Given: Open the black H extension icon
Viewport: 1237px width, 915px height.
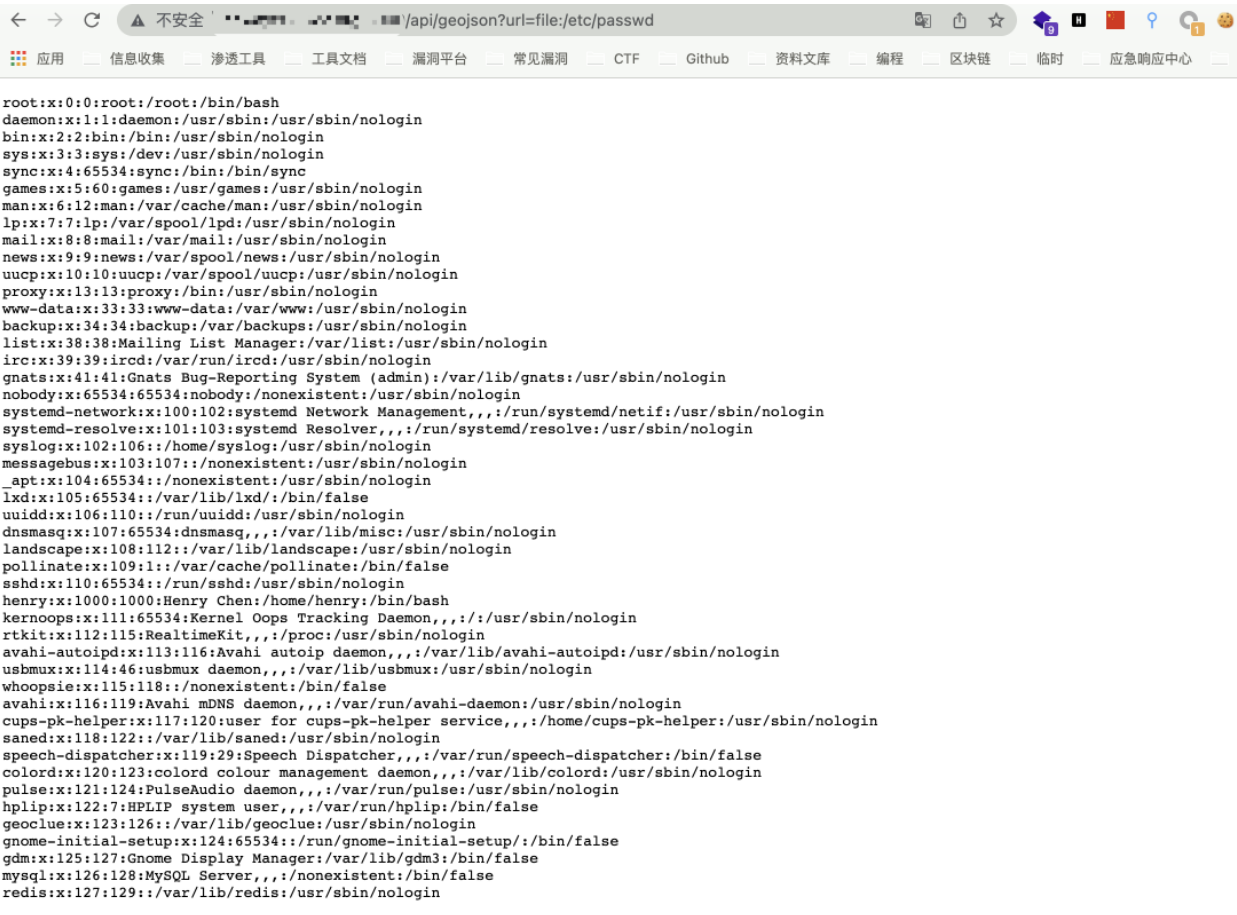Looking at the screenshot, I should click(x=1079, y=20).
